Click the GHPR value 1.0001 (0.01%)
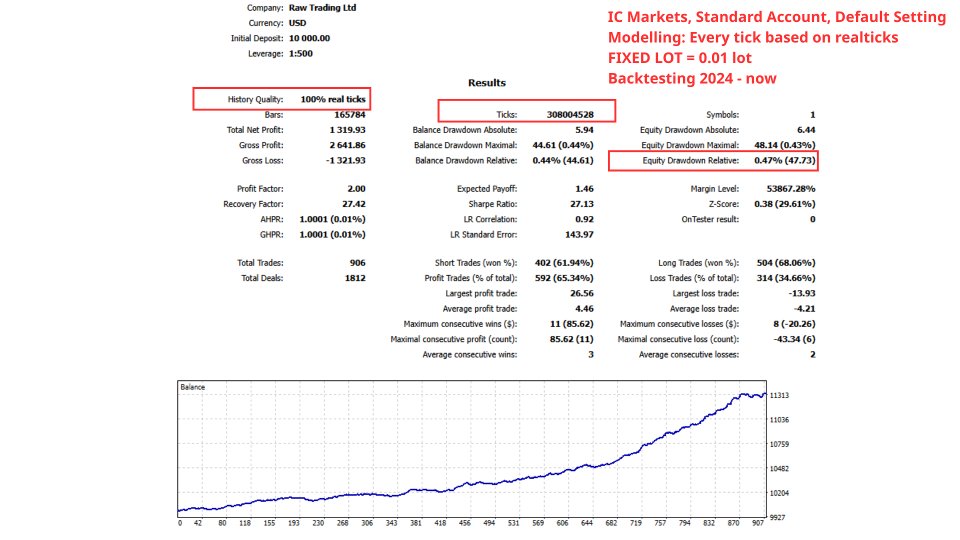This screenshot has height=540, width=960. coord(332,235)
